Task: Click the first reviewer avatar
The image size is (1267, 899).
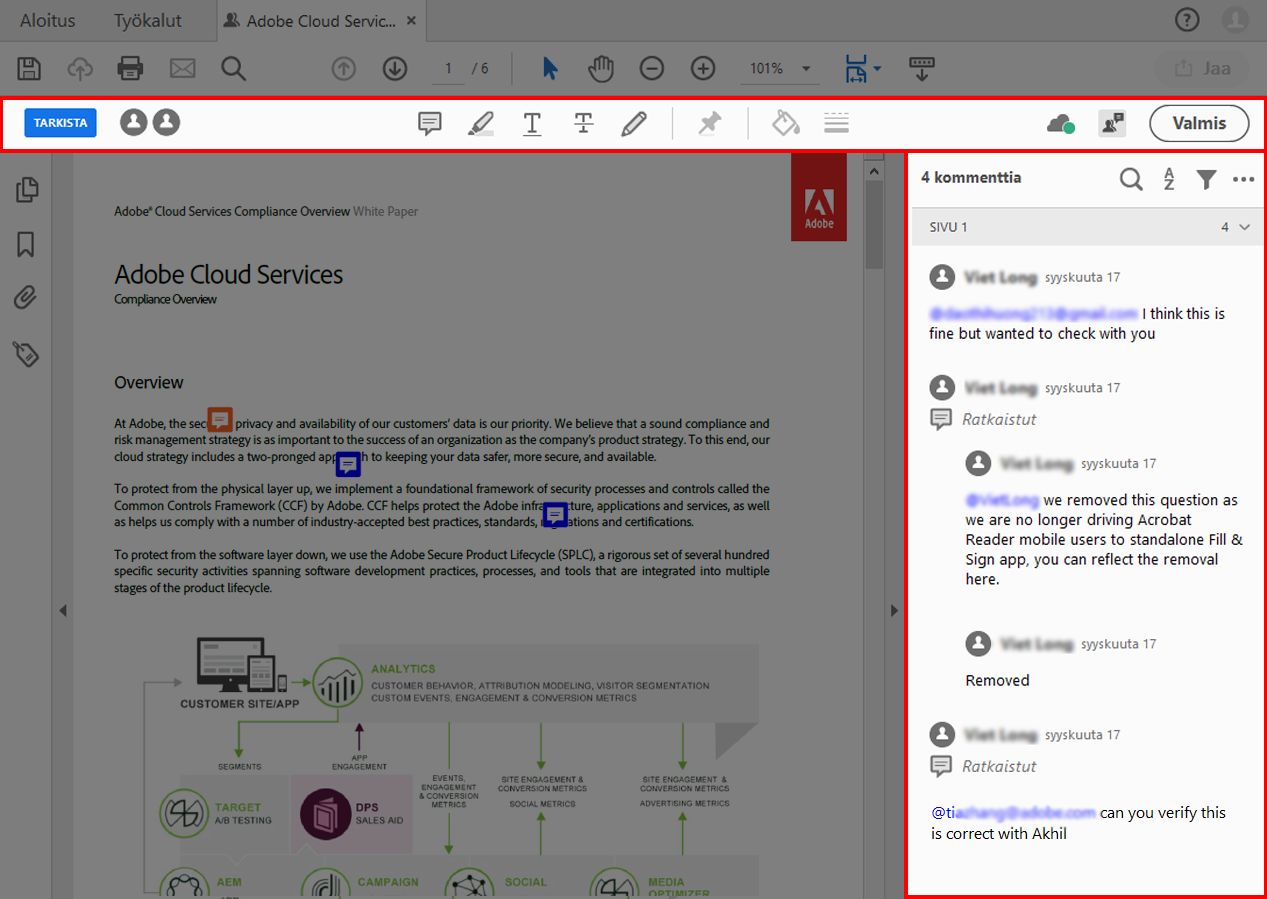Action: [x=133, y=122]
